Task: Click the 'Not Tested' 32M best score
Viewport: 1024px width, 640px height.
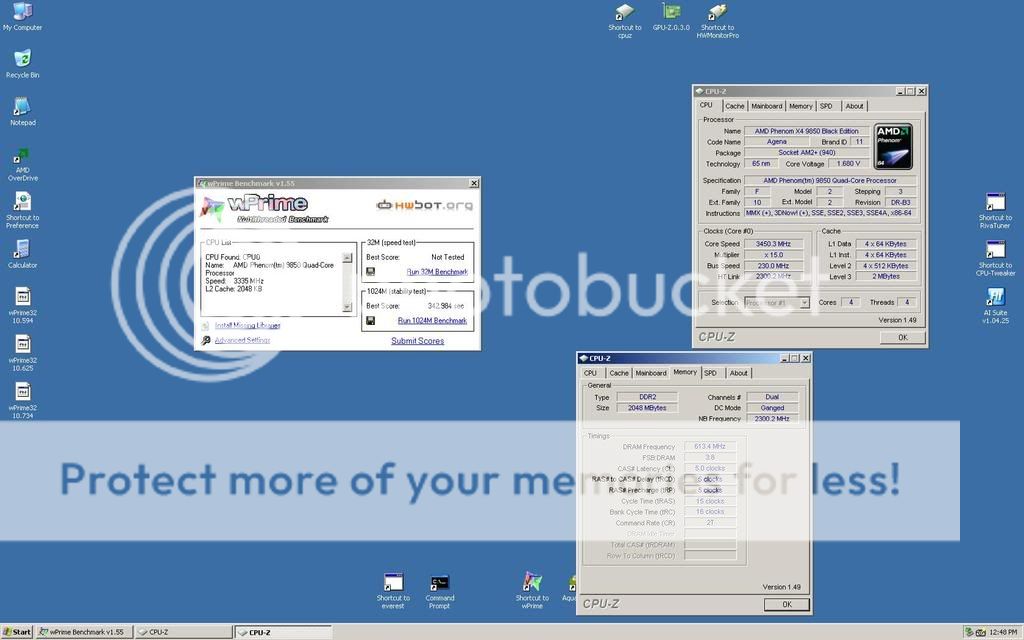Action: click(x=448, y=257)
